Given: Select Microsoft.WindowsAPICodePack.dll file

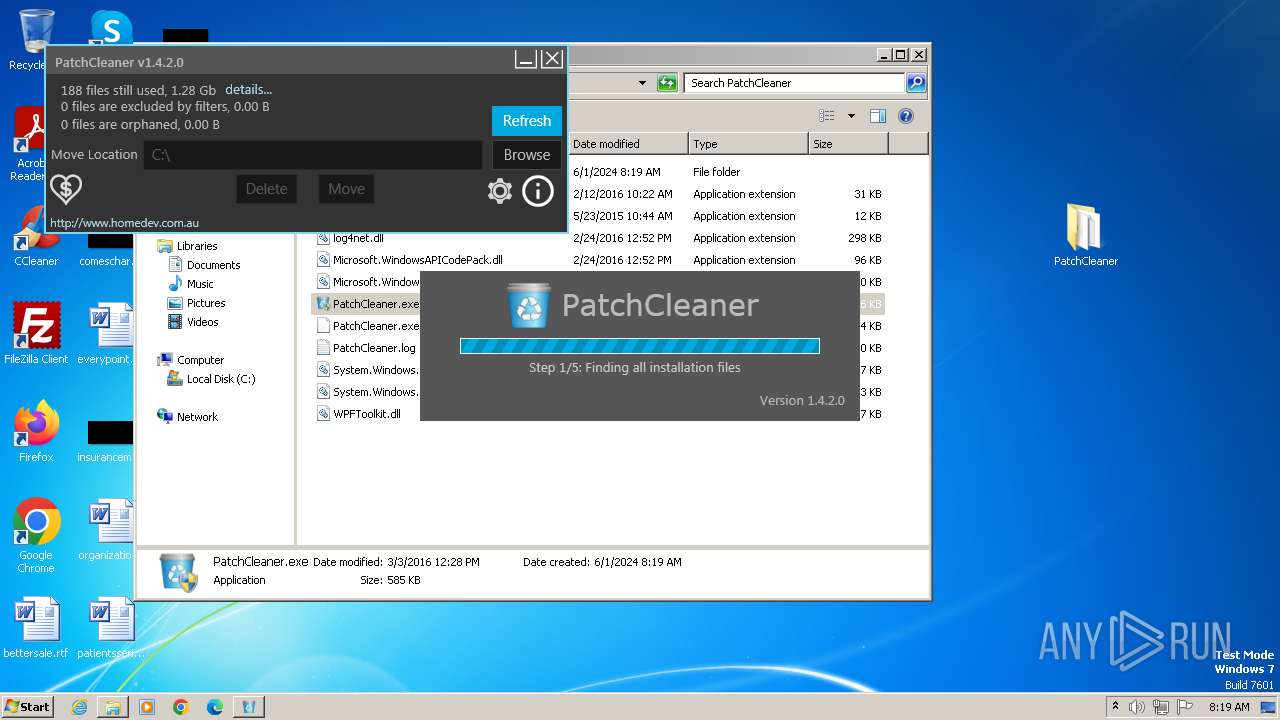Looking at the screenshot, I should pos(417,260).
